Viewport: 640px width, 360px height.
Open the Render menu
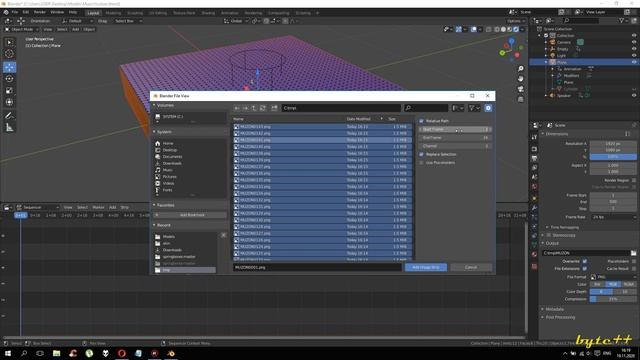[x=40, y=12]
